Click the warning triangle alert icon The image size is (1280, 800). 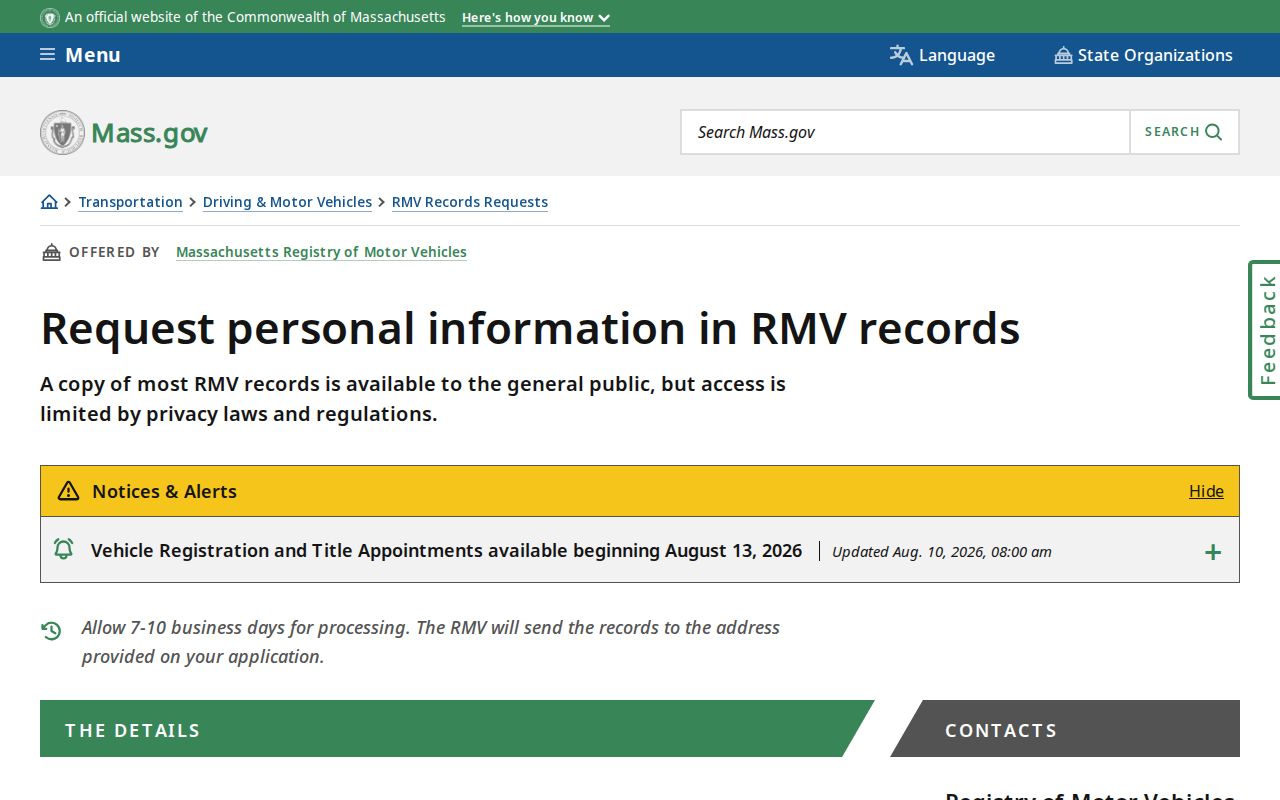coord(68,491)
